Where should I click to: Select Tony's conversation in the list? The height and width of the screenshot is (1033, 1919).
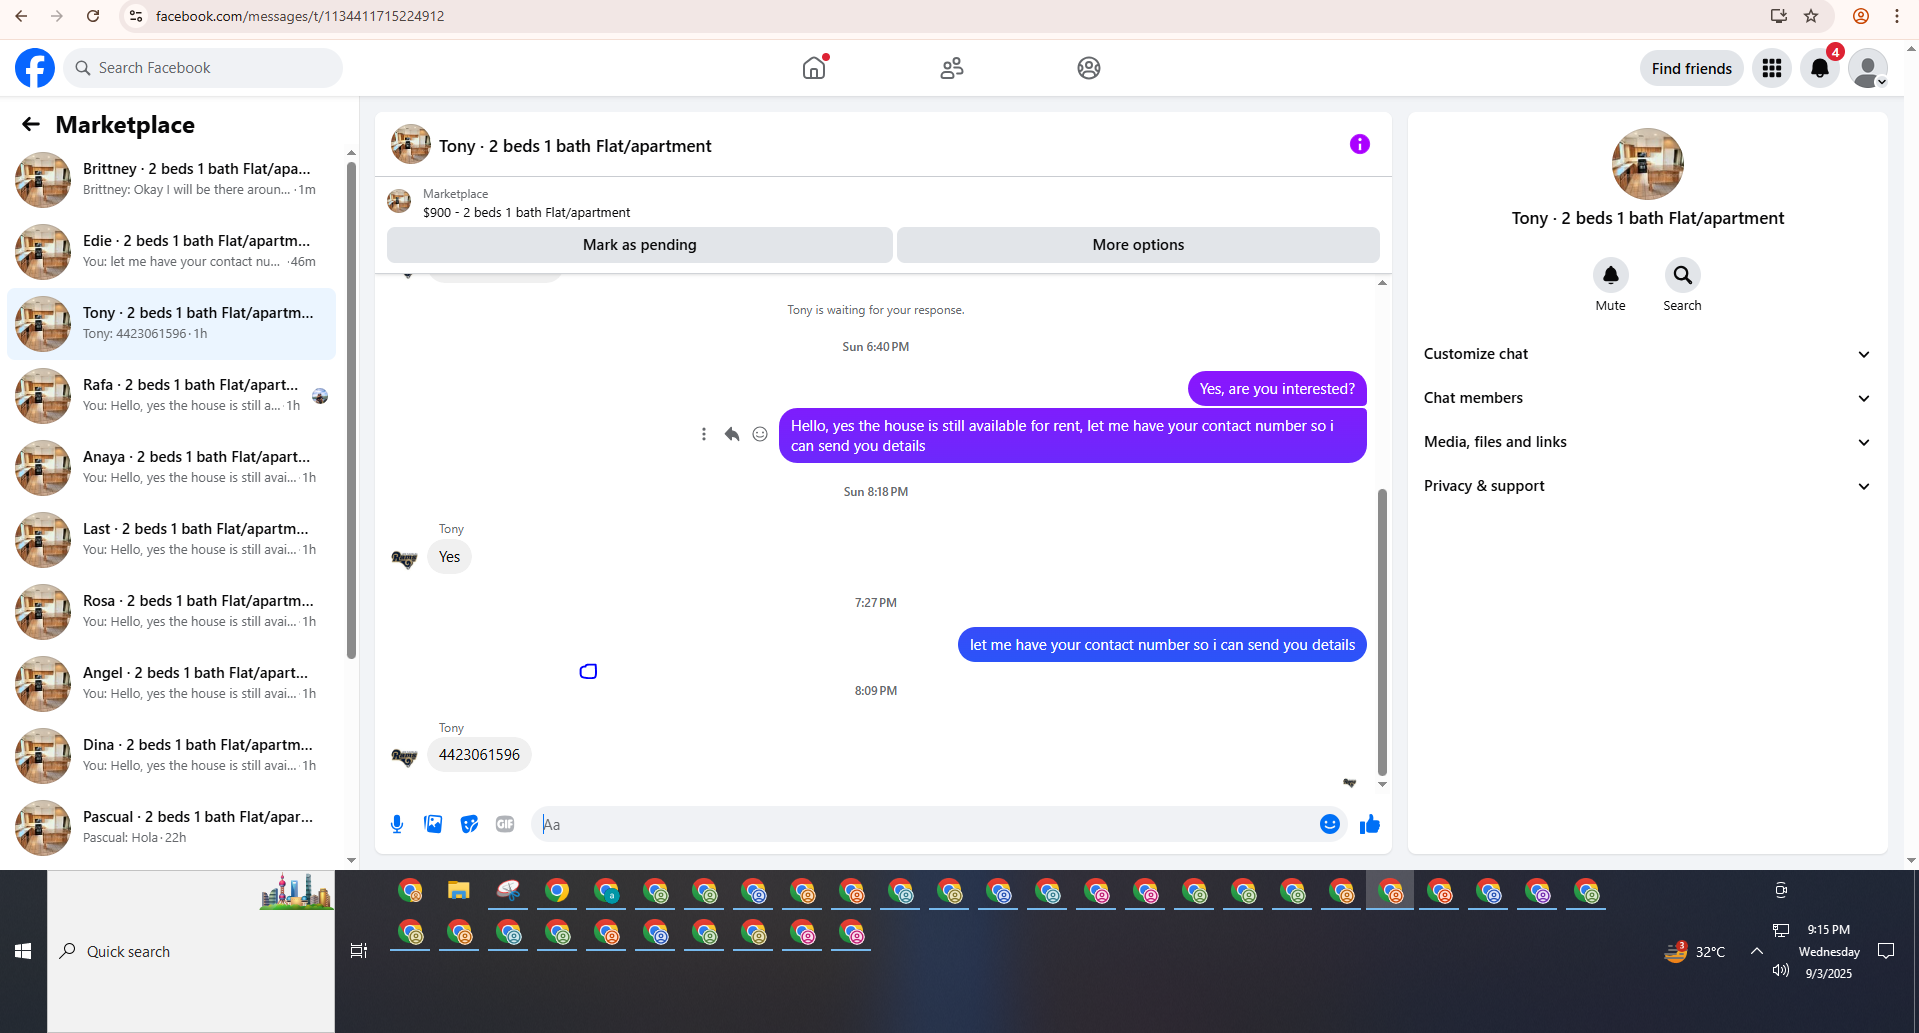point(171,324)
